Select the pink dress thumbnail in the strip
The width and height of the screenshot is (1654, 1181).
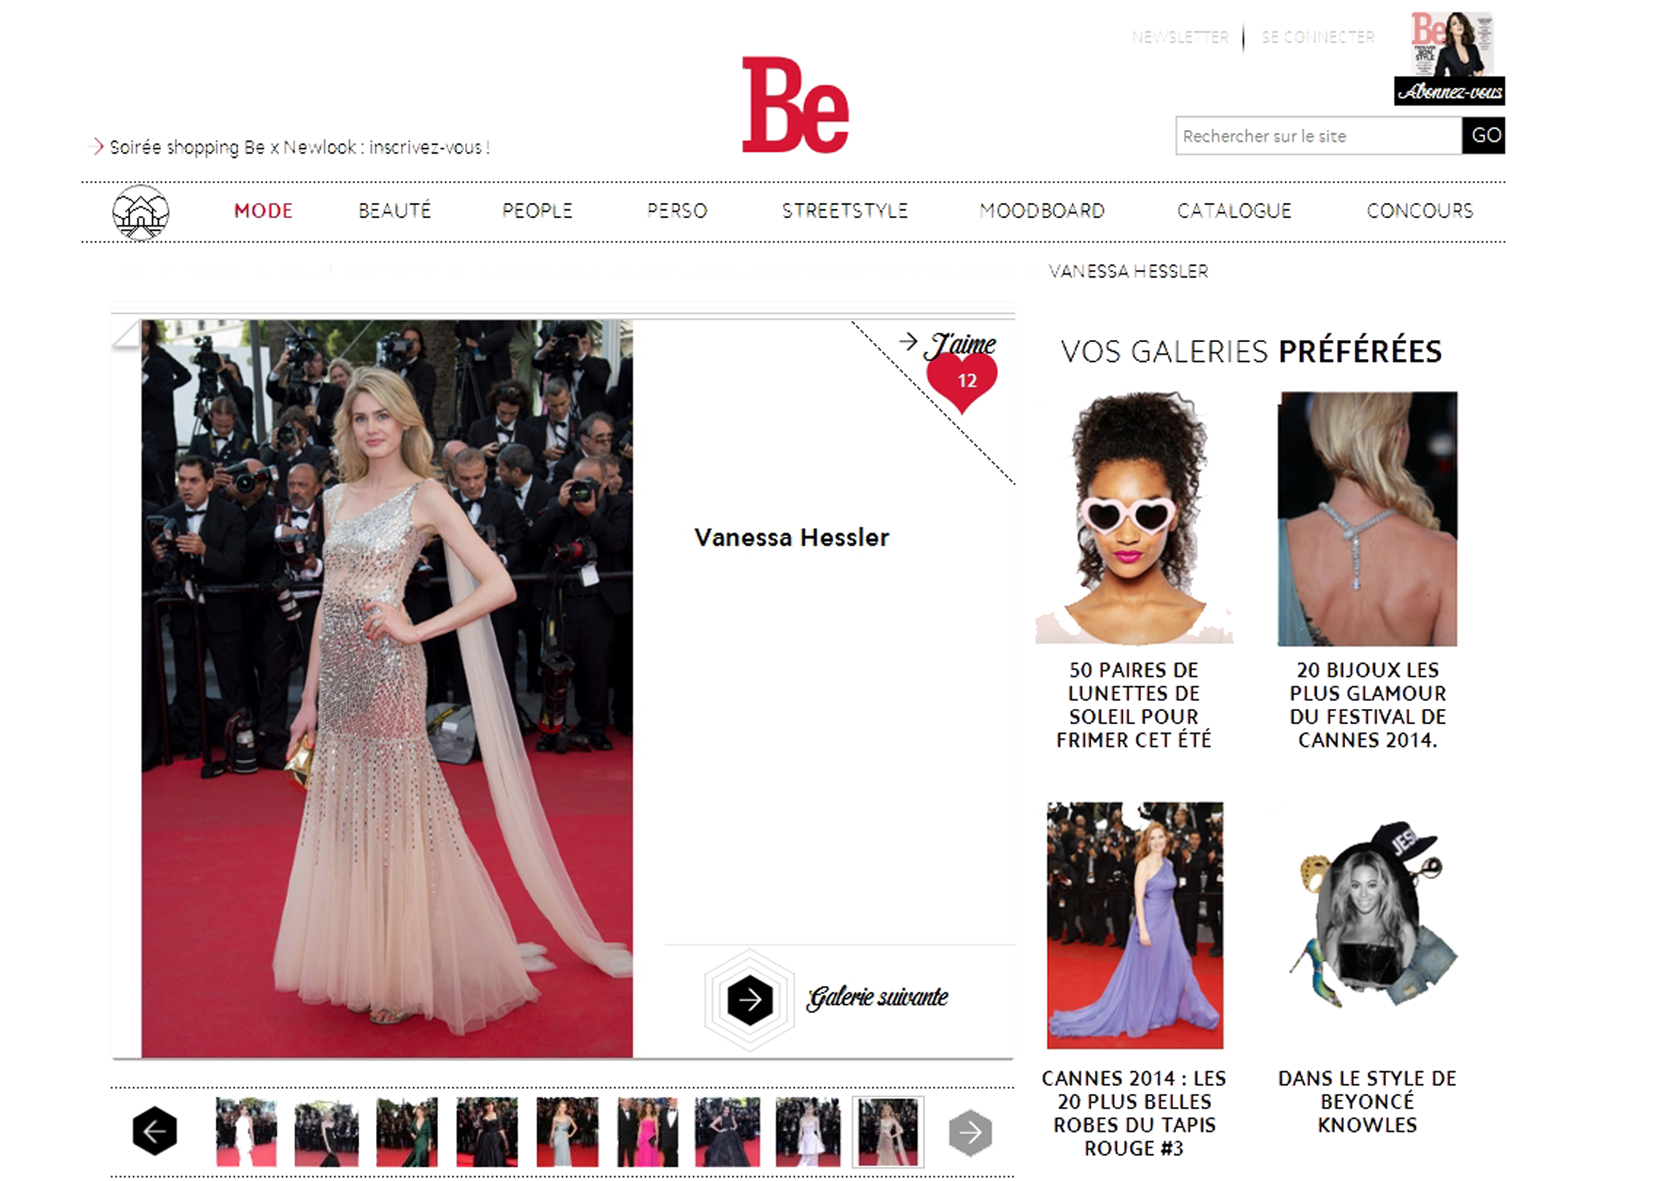[647, 1132]
